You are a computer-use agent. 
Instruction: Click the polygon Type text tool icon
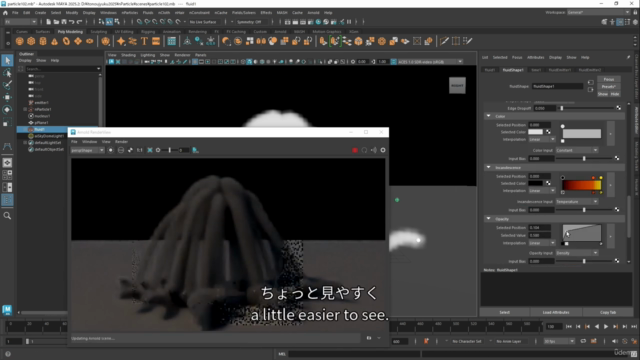click(x=144, y=41)
